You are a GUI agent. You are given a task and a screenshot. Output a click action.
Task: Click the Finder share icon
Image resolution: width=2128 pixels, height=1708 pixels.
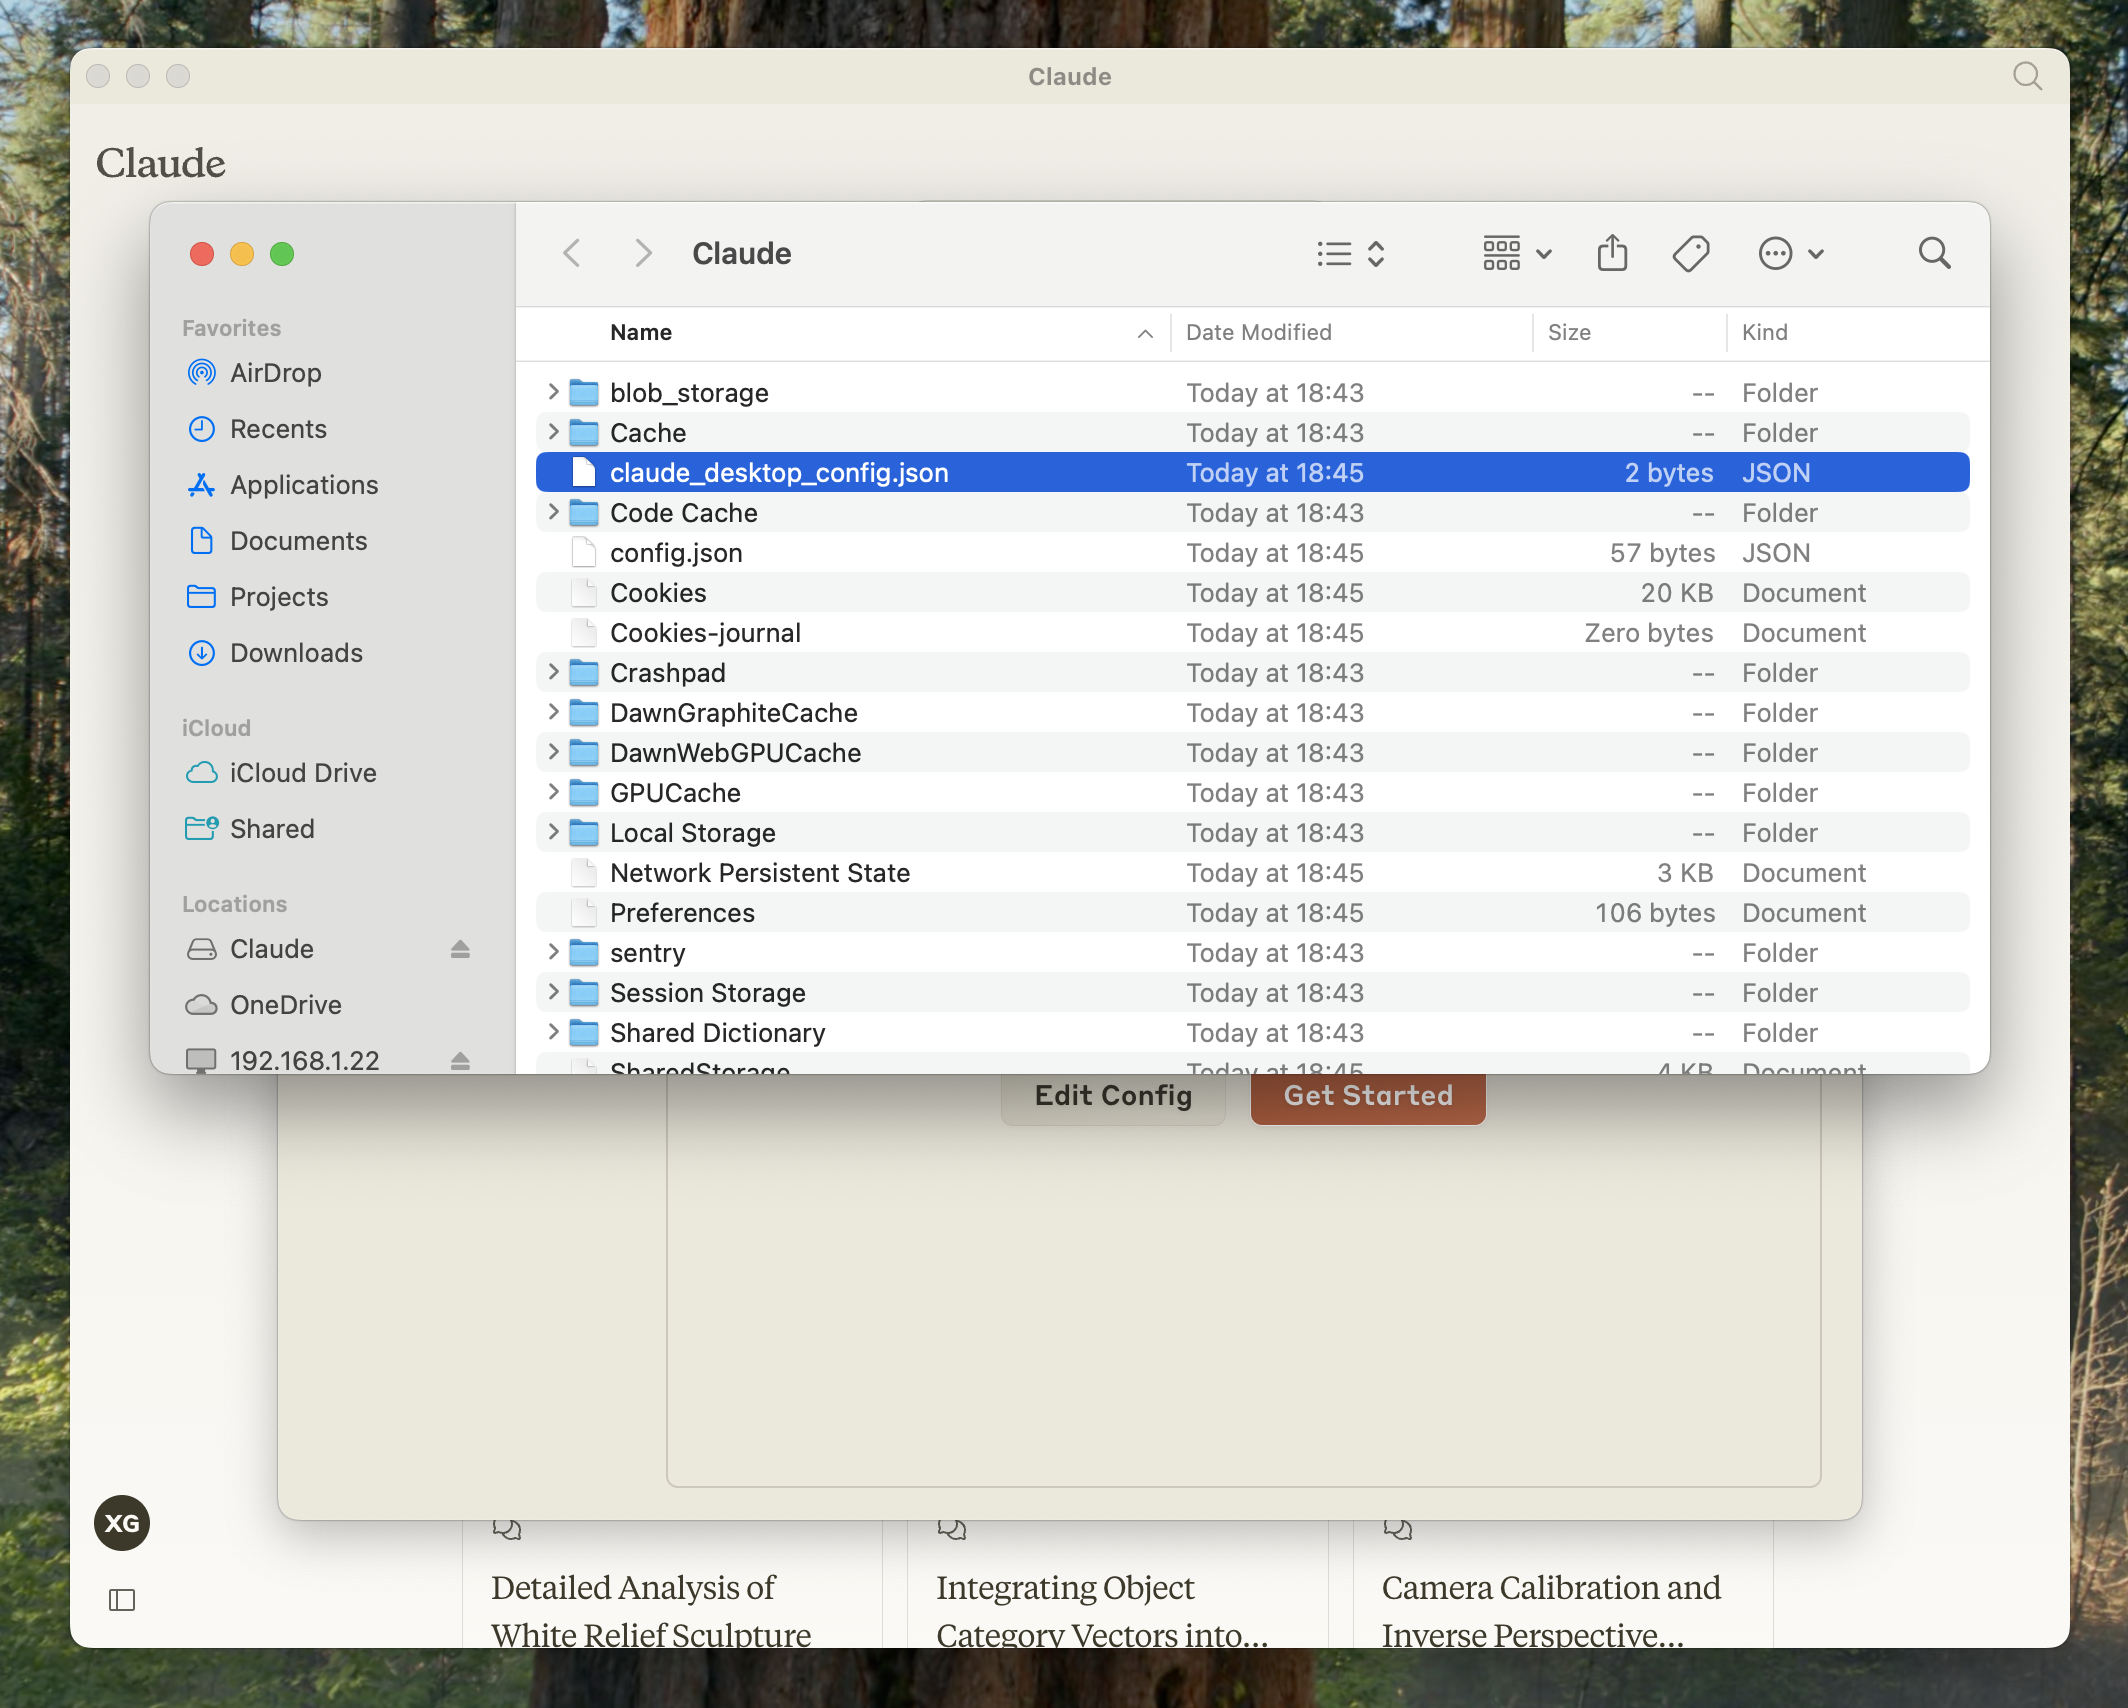[x=1612, y=253]
